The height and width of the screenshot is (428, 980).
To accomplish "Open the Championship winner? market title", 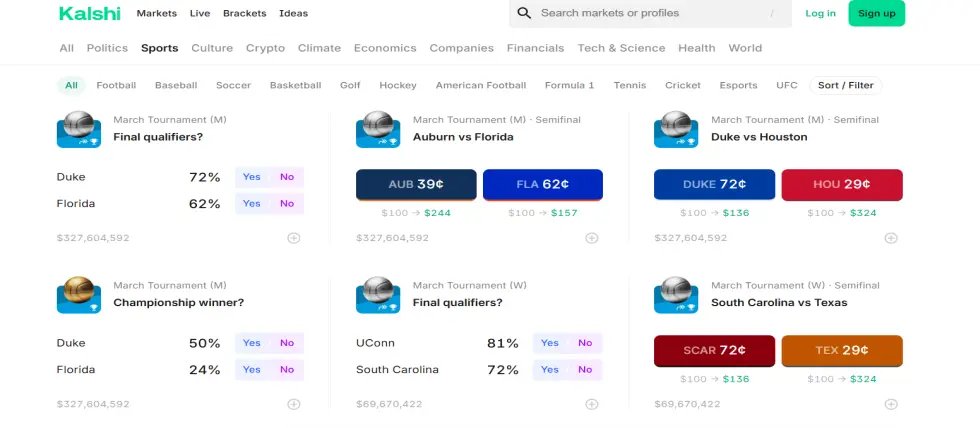I will click(179, 303).
